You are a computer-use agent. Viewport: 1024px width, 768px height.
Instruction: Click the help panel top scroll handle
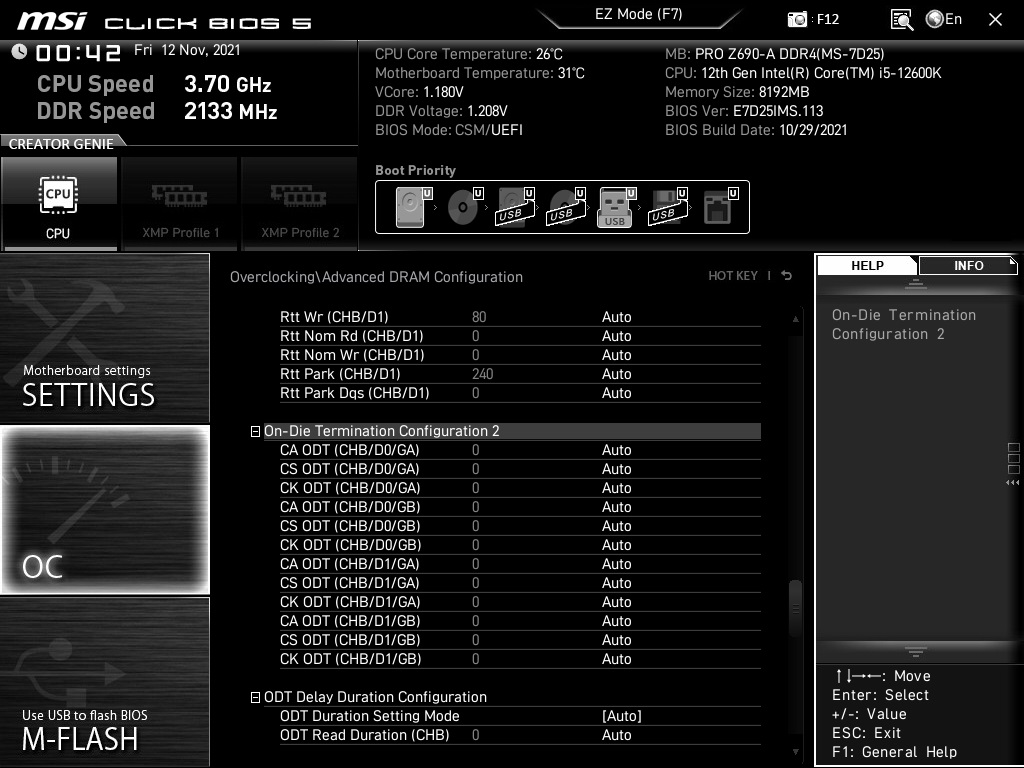point(916,284)
